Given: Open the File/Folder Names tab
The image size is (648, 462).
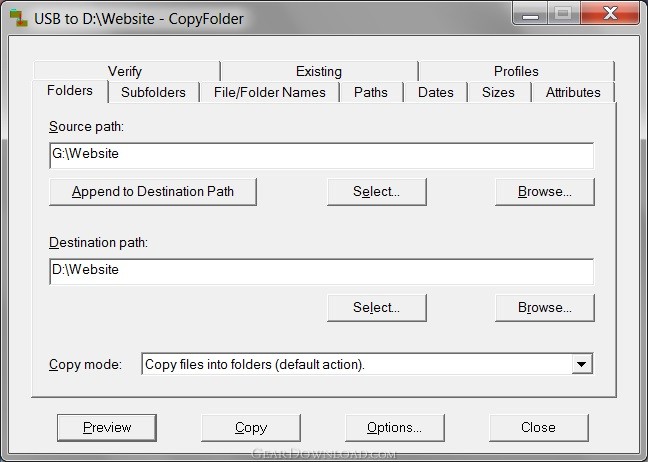Looking at the screenshot, I should coord(269,92).
